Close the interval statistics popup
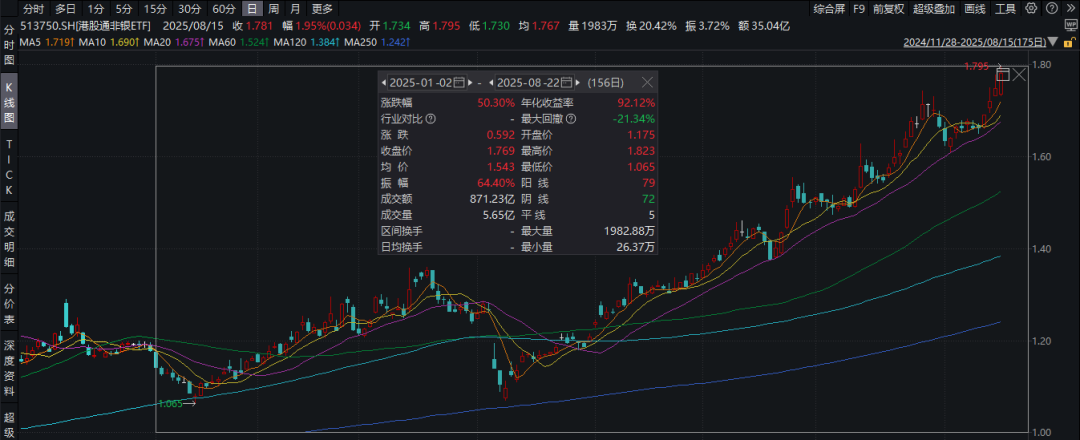The image size is (1080, 440). point(647,83)
